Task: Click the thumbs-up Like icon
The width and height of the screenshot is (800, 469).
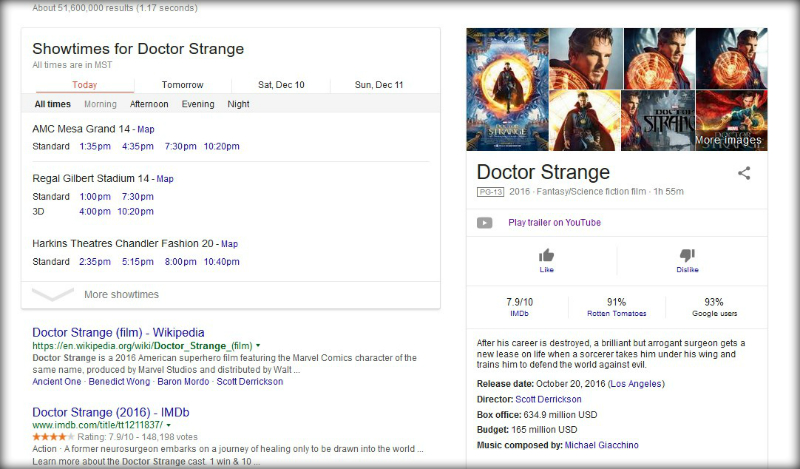Action: pos(546,255)
